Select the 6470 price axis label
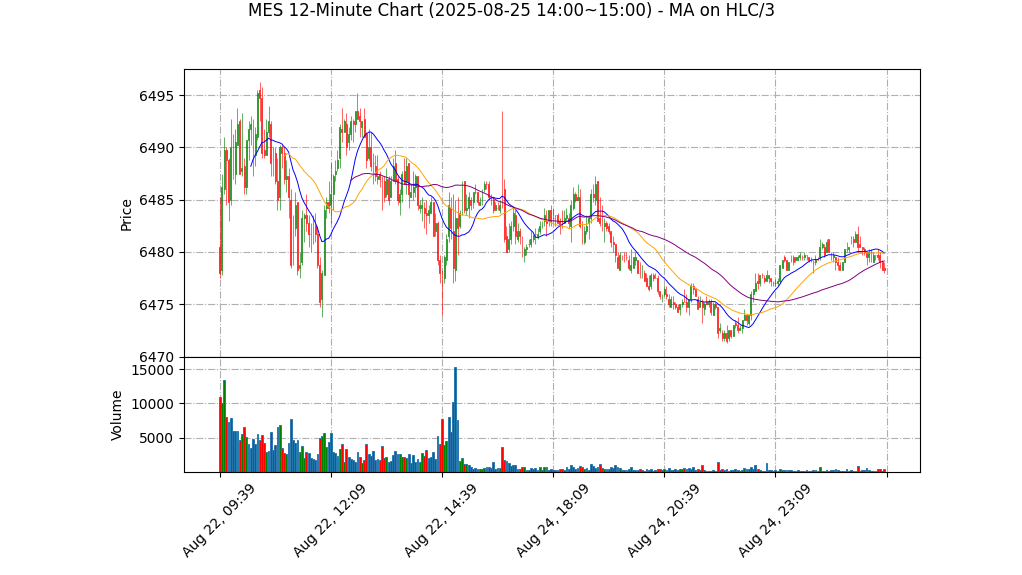The width and height of the screenshot is (1022, 575). click(157, 357)
